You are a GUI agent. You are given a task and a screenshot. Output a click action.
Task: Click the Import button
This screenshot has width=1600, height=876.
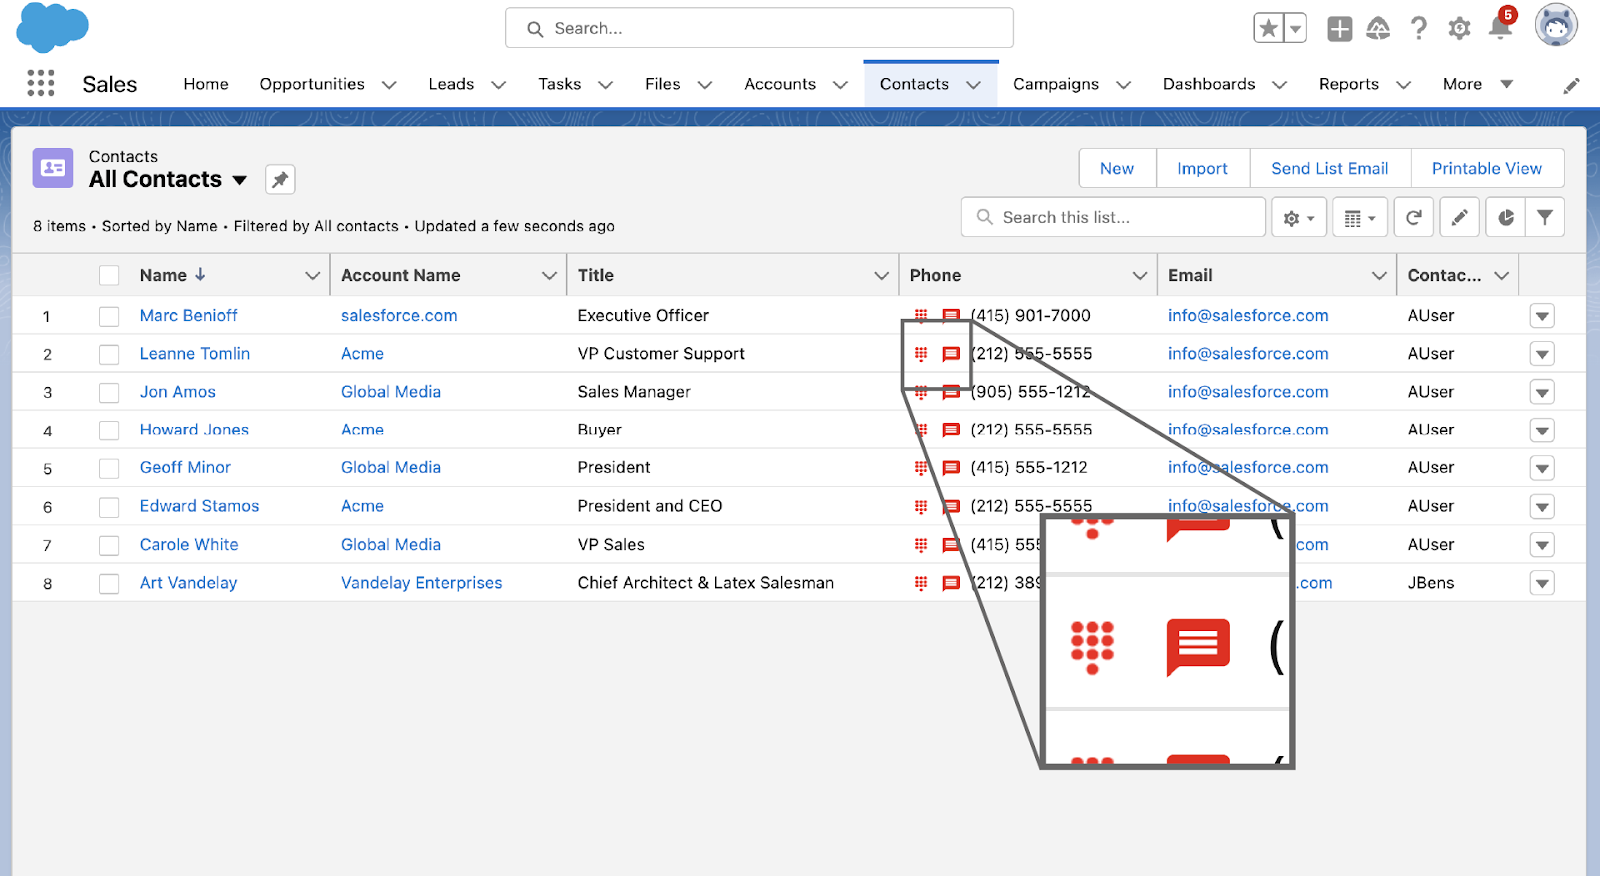coord(1202,168)
